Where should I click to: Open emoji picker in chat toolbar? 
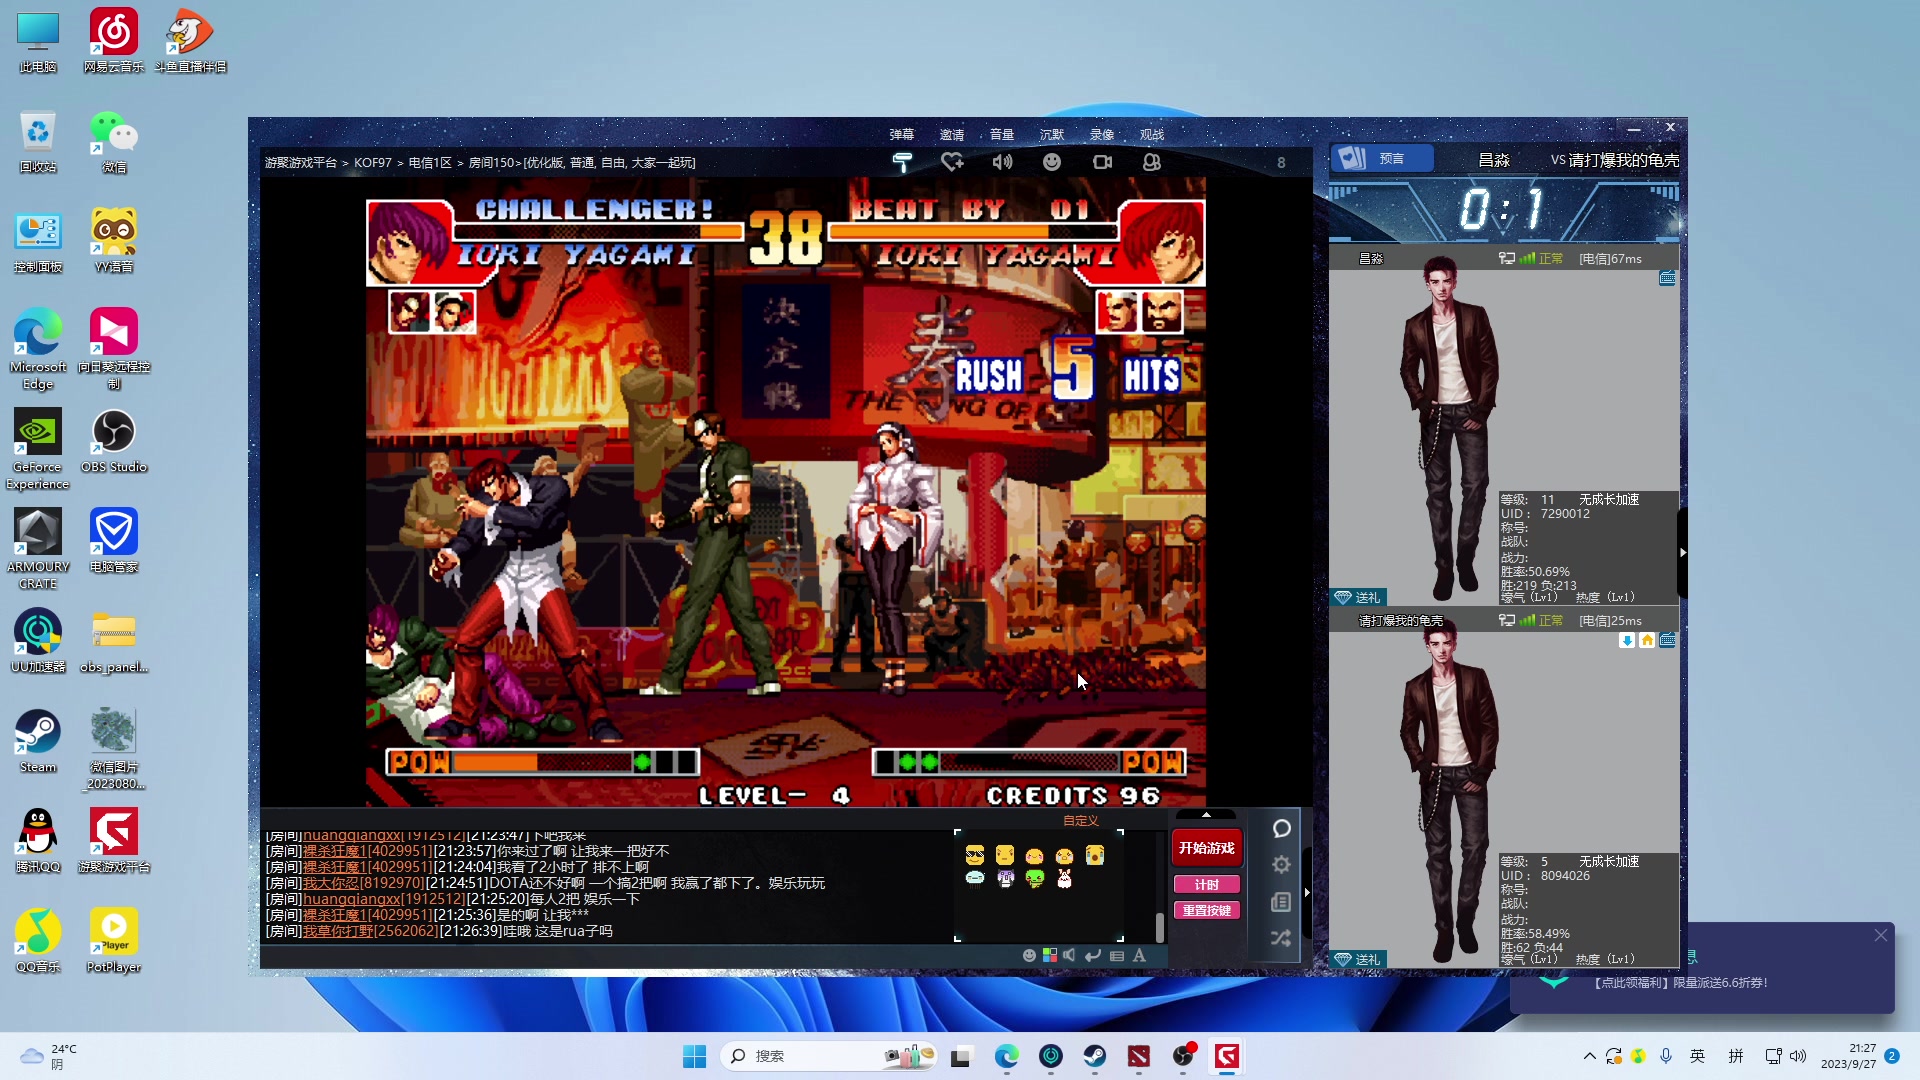(1029, 956)
